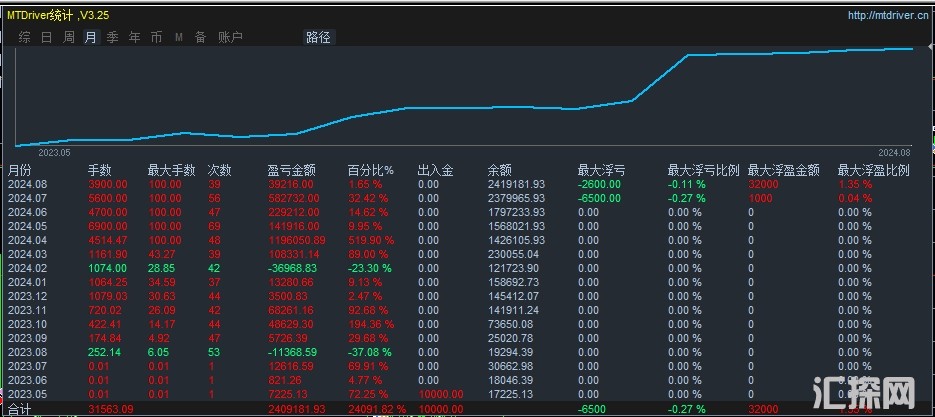Viewport: 935px width, 417px height.
Task: Open the 备 notes tab
Action: [200, 37]
